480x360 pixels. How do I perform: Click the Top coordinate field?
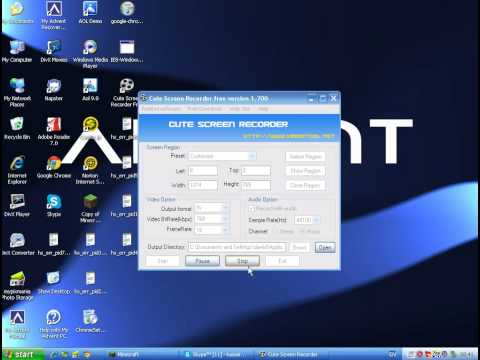tap(256, 171)
